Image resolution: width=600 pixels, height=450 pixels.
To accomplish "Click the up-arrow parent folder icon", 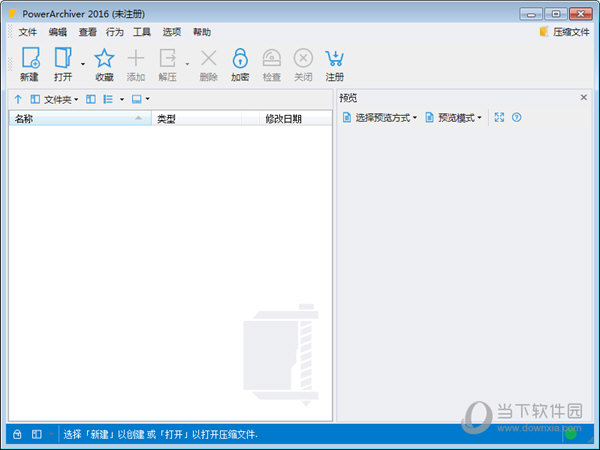I will pos(18,99).
